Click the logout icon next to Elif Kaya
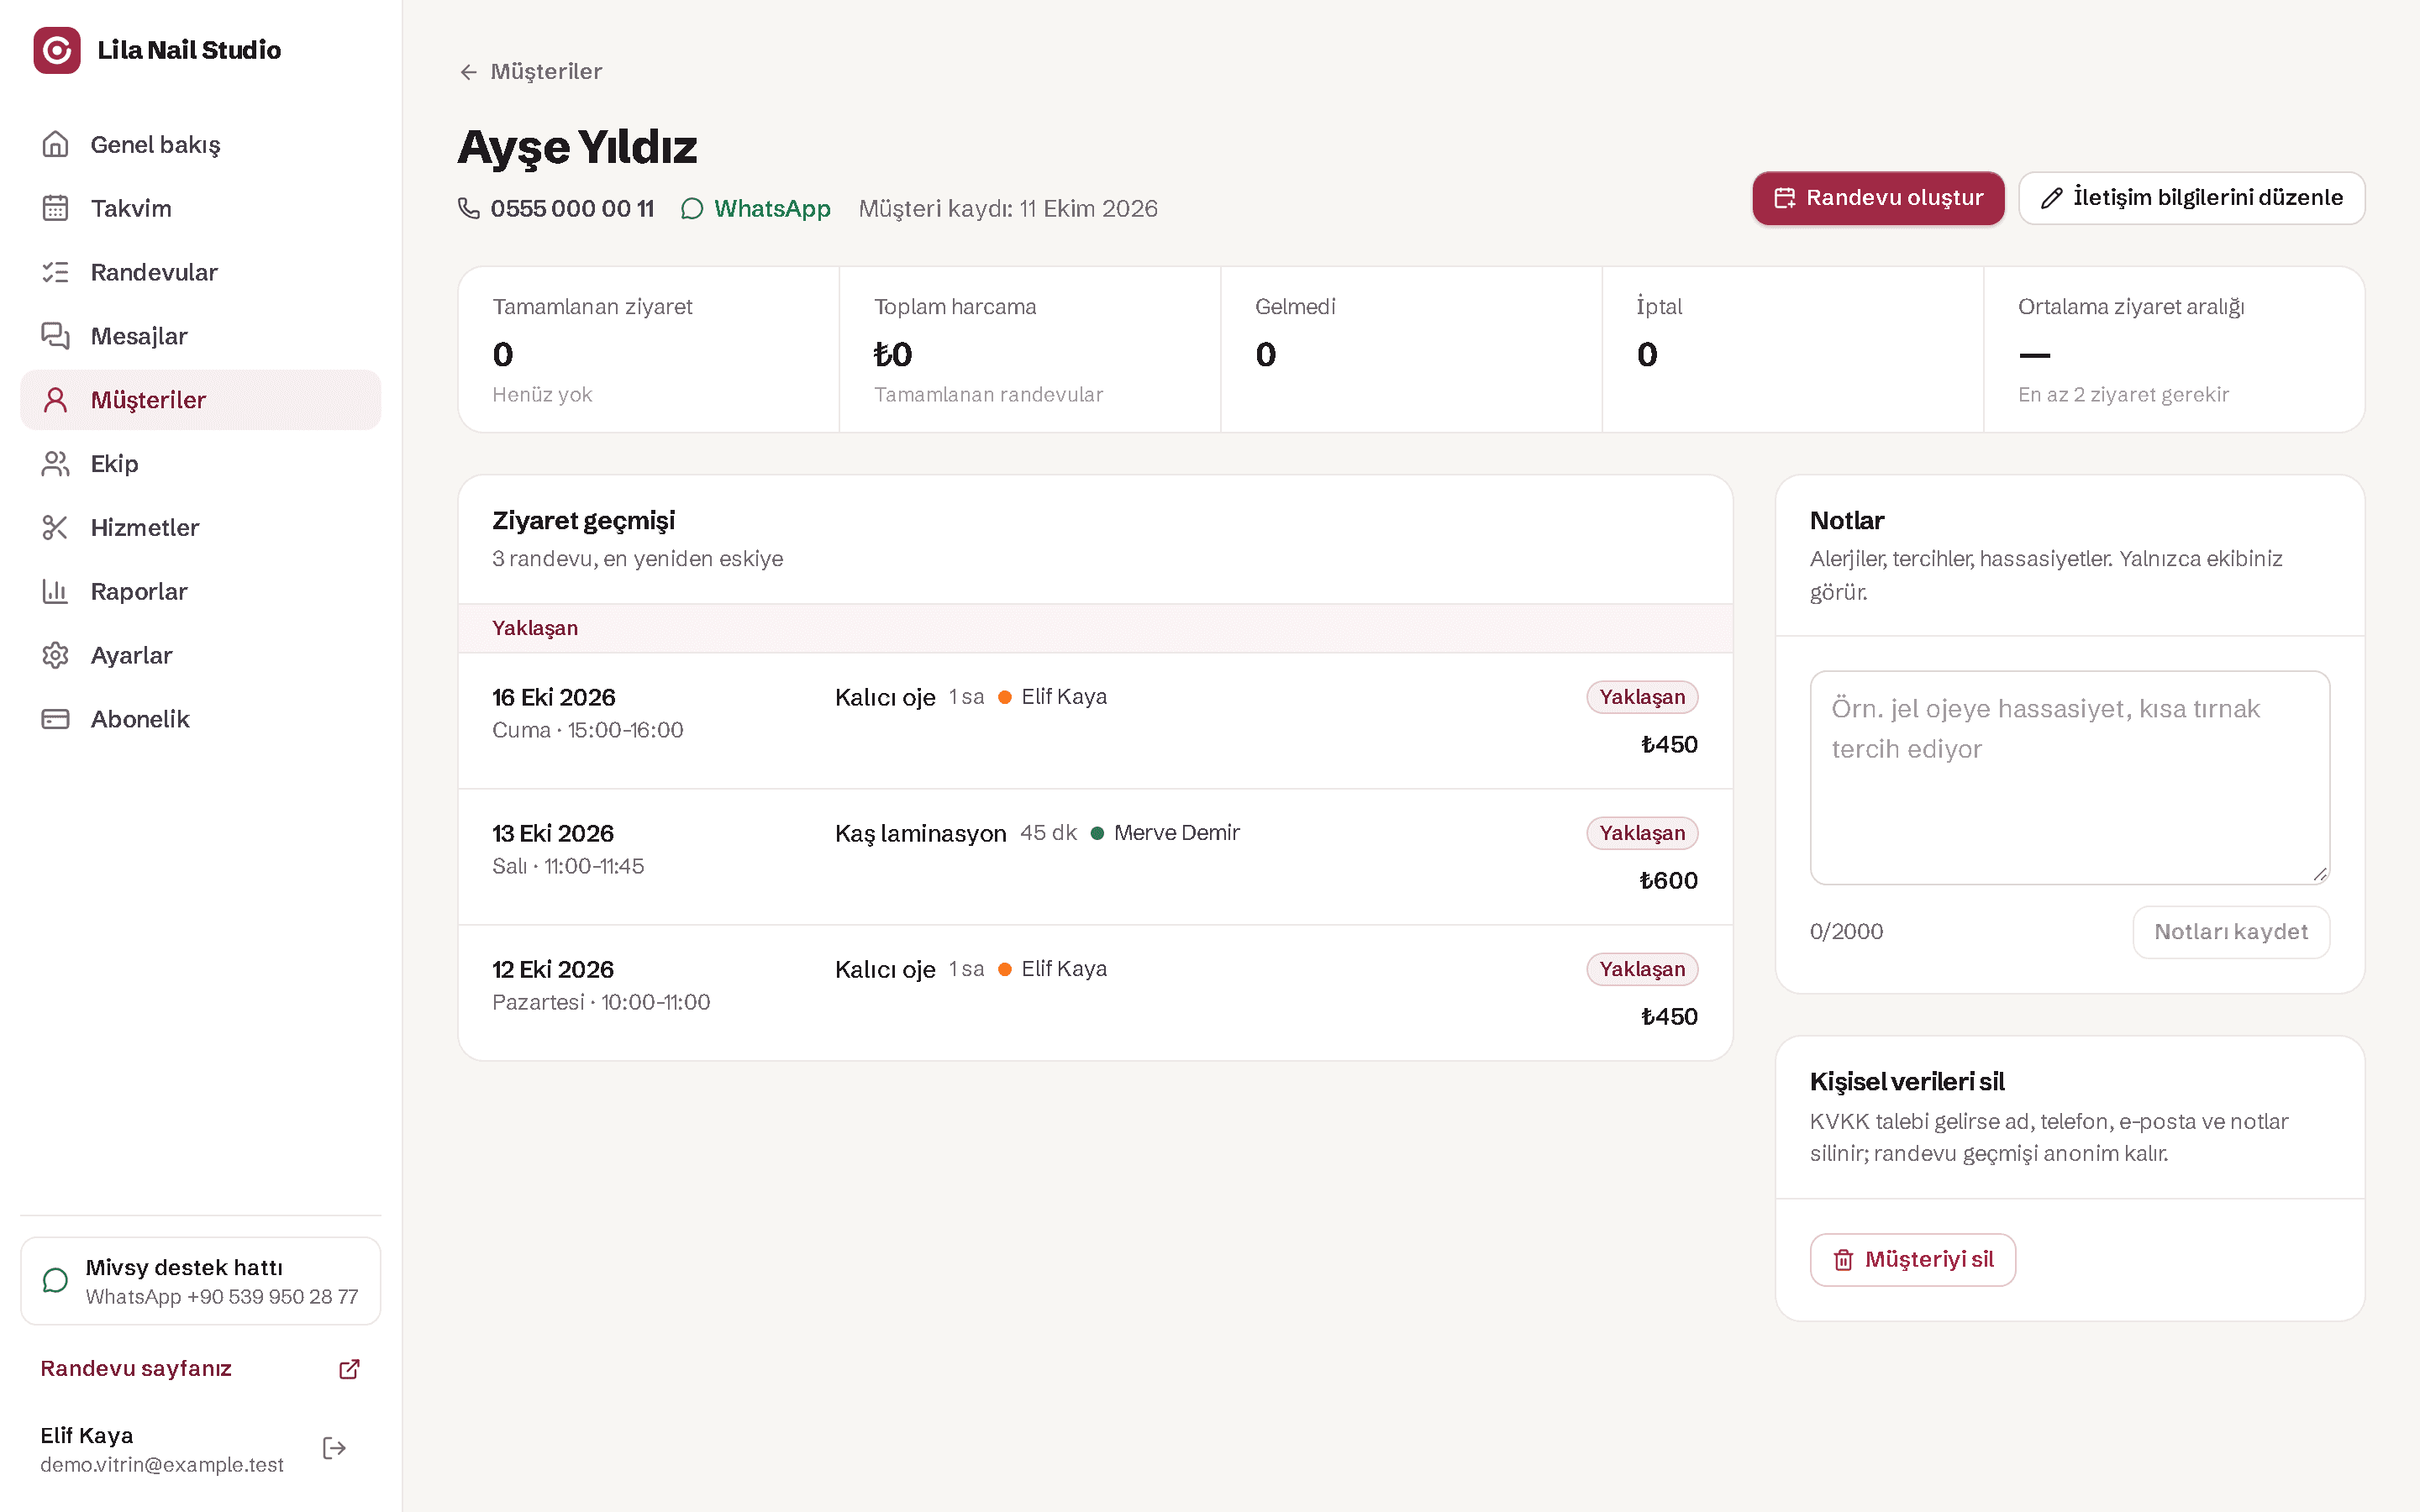The width and height of the screenshot is (2420, 1512). 334,1448
